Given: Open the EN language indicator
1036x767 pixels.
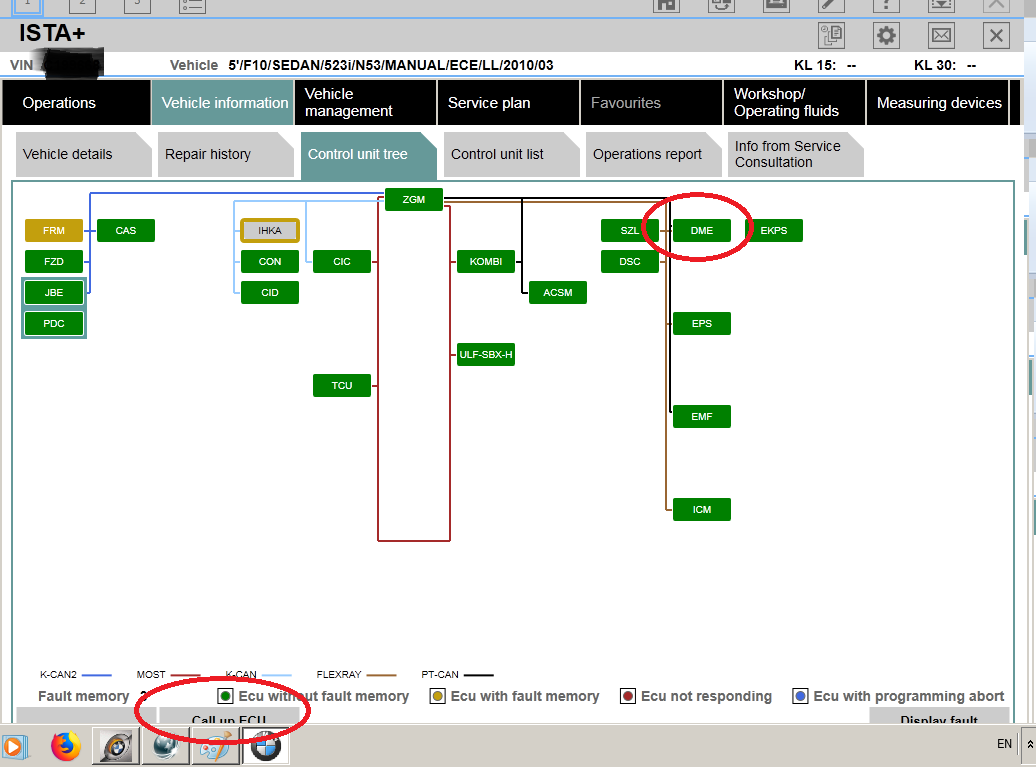Looking at the screenshot, I should click(x=1004, y=744).
